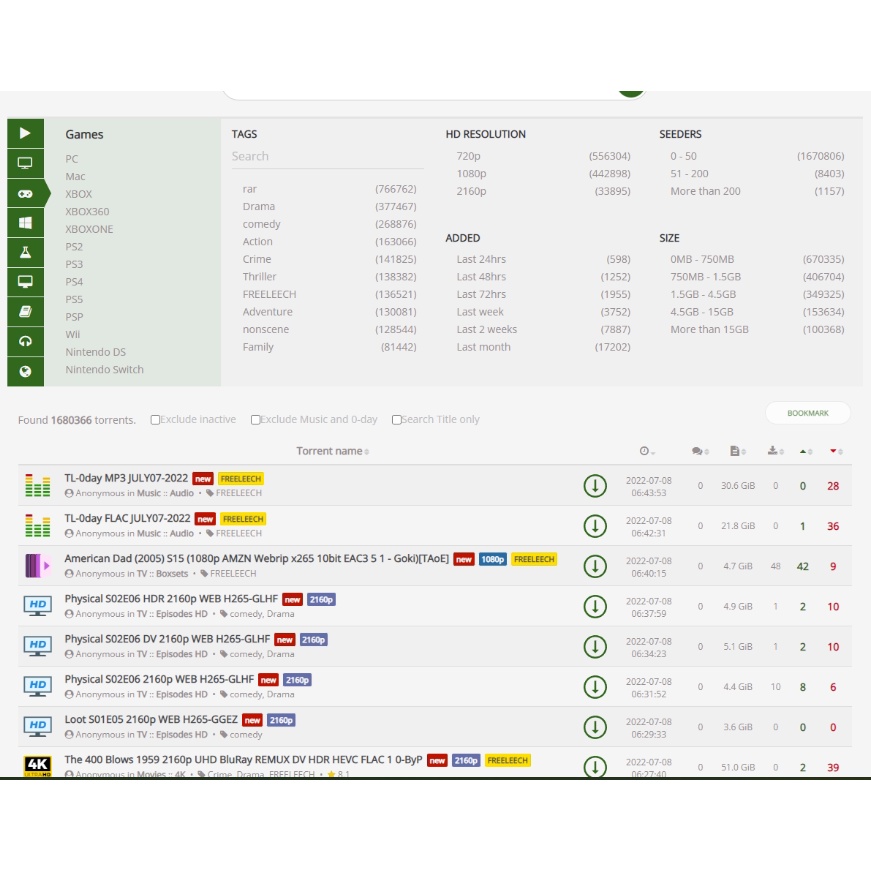The image size is (871, 871).
Task: Sort torrents by file size column
Action: point(737,451)
